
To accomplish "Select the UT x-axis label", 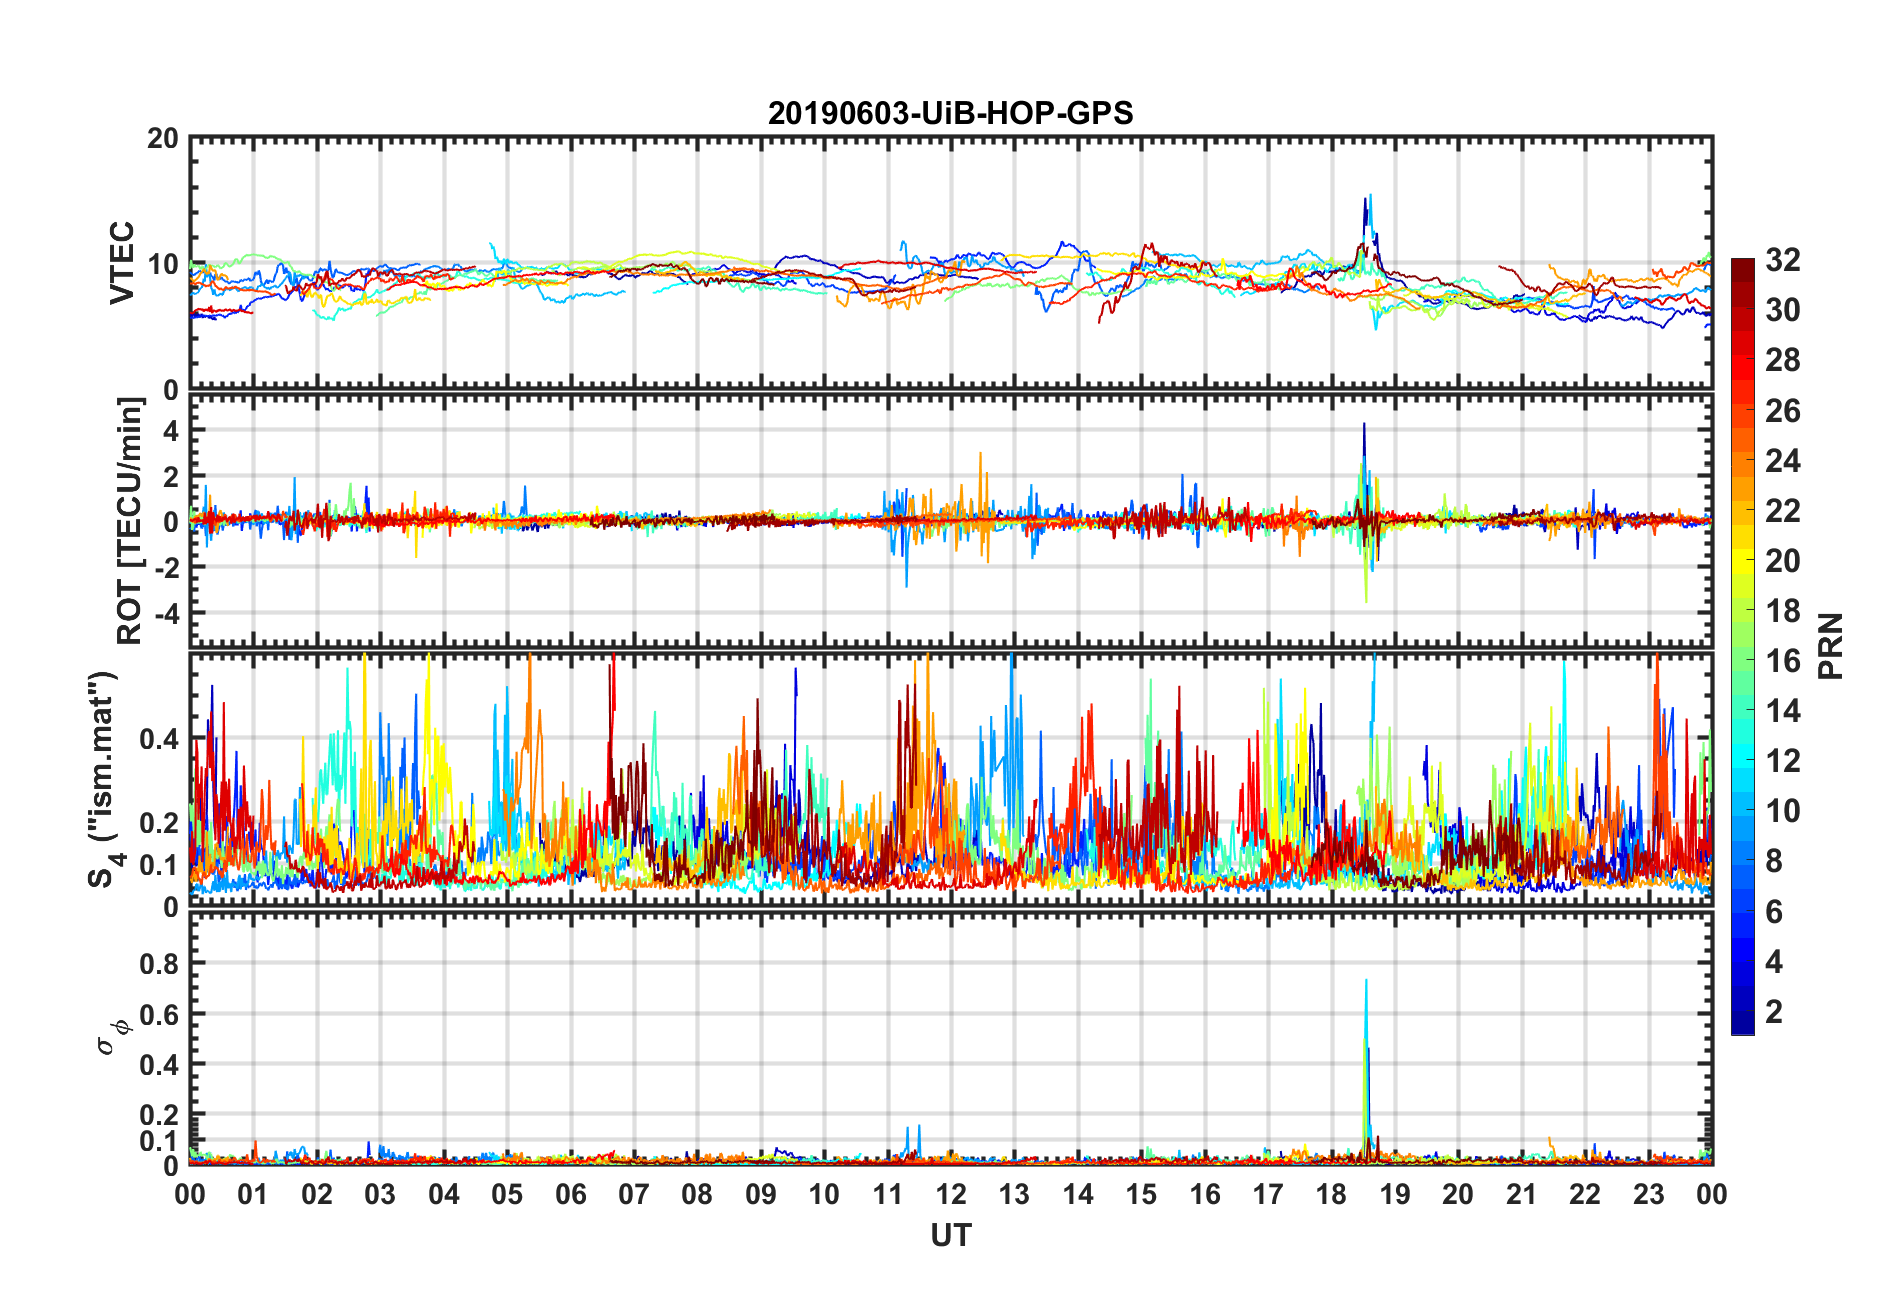I will [950, 1236].
